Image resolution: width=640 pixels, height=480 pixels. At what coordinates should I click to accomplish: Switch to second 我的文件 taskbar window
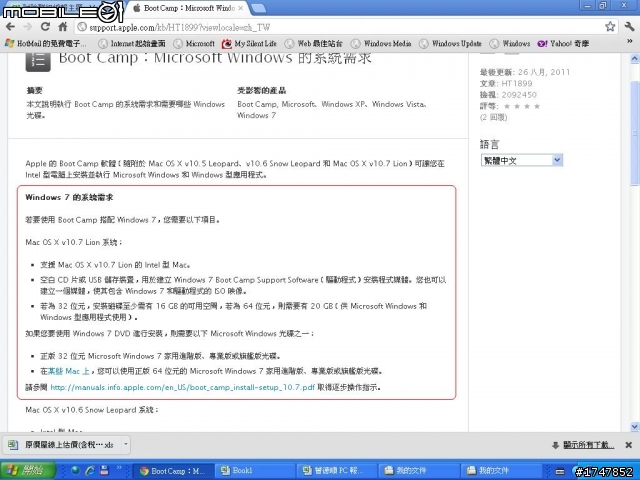[x=500, y=471]
